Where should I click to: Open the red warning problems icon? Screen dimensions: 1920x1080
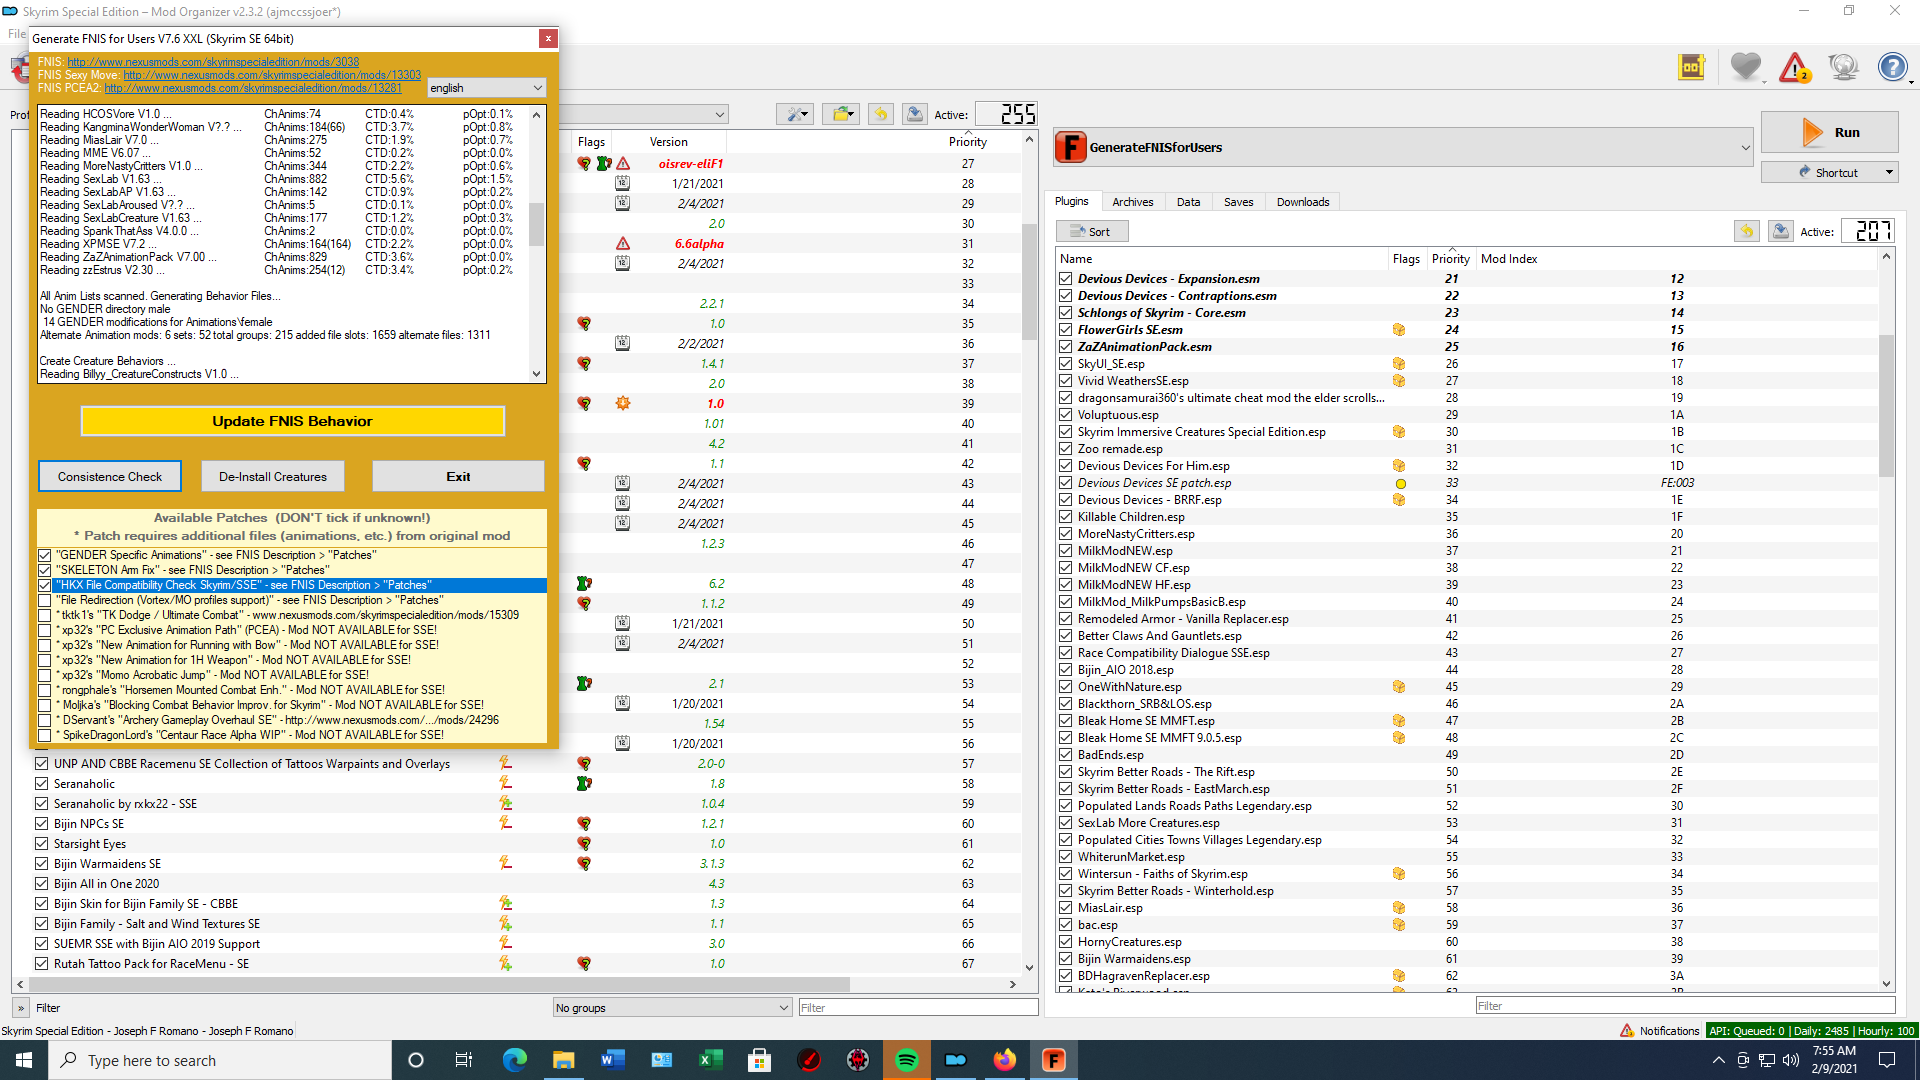click(1795, 67)
